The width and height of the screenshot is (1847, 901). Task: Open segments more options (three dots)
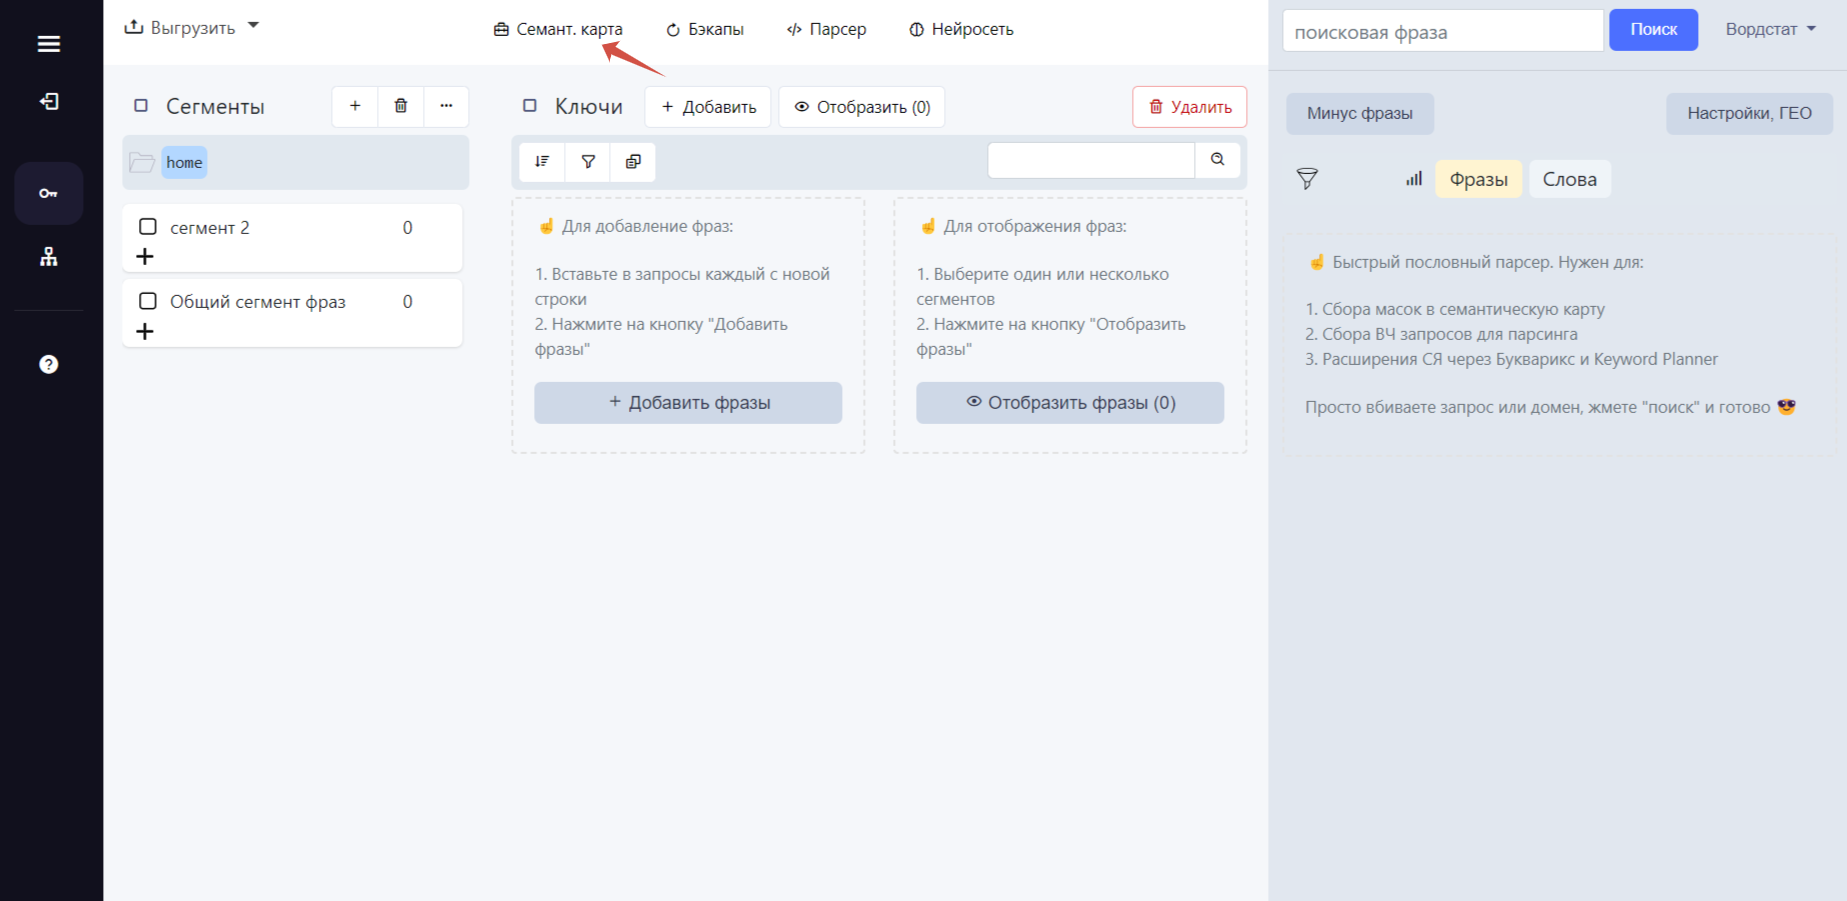coord(446,106)
